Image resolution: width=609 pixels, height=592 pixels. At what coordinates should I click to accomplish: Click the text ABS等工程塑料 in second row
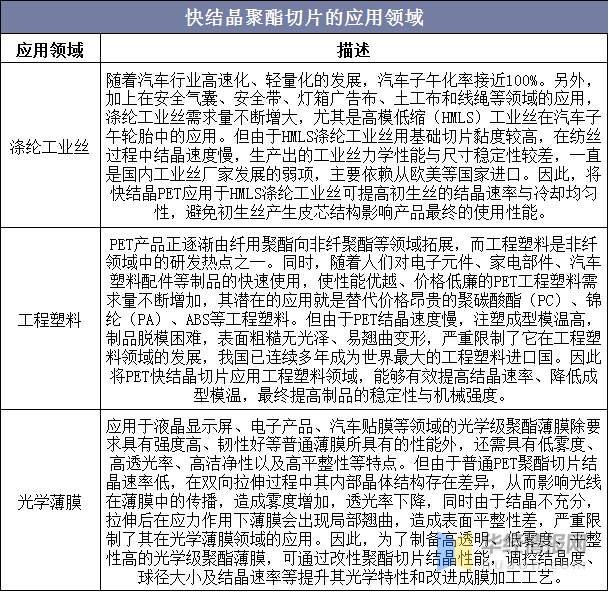[x=241, y=320]
